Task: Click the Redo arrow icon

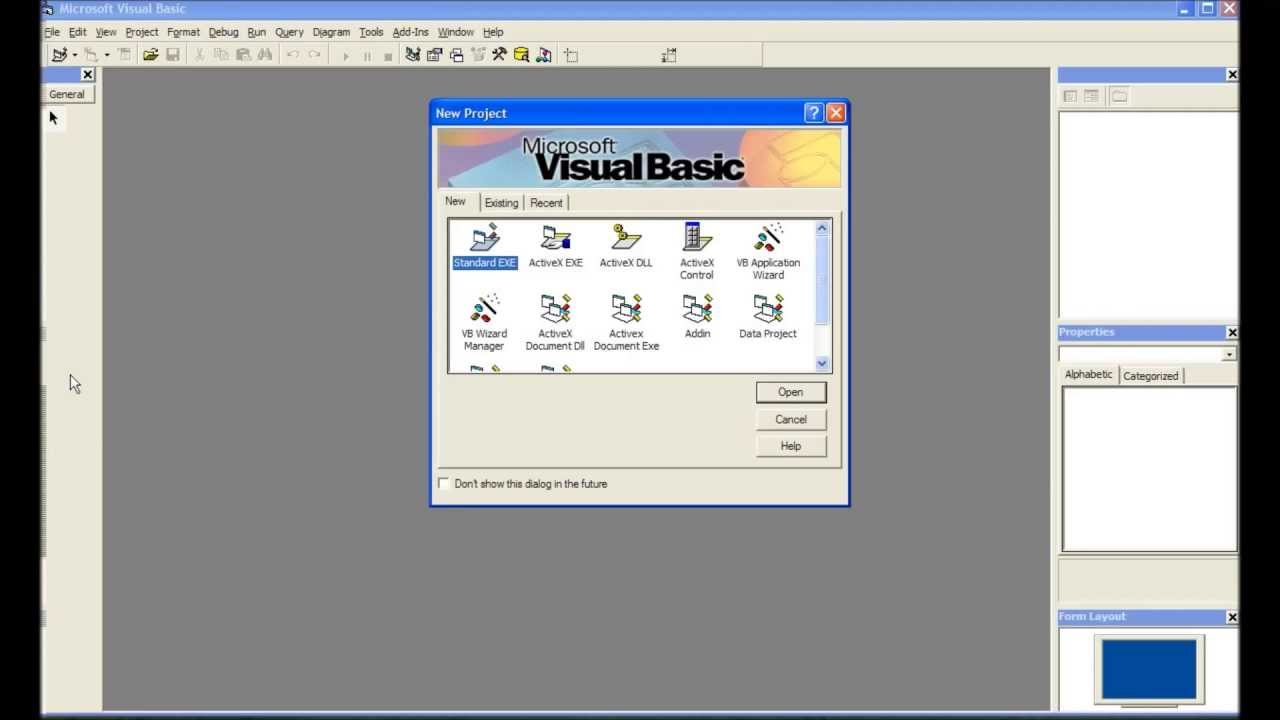Action: coord(314,55)
